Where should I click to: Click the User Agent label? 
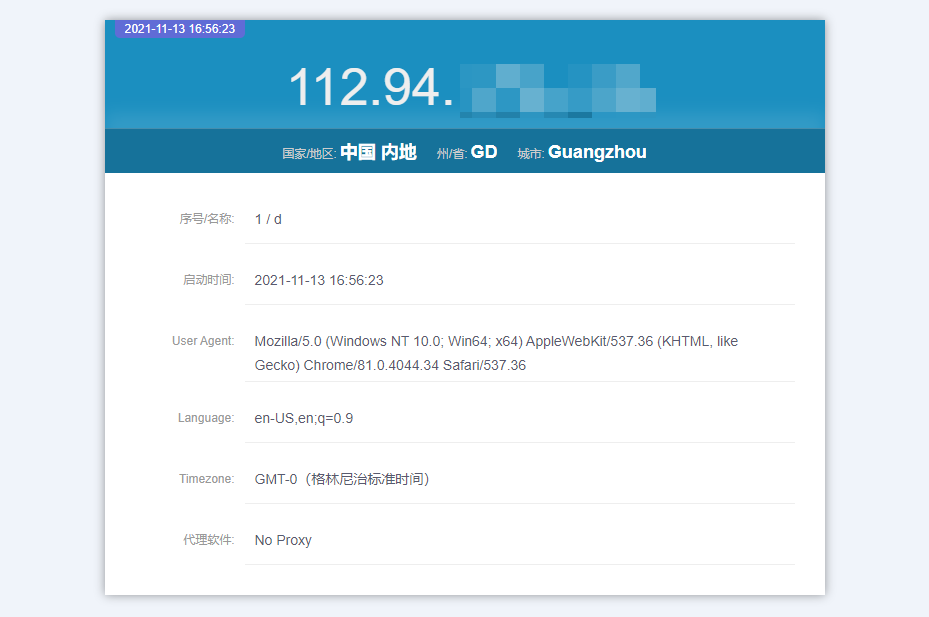point(203,341)
